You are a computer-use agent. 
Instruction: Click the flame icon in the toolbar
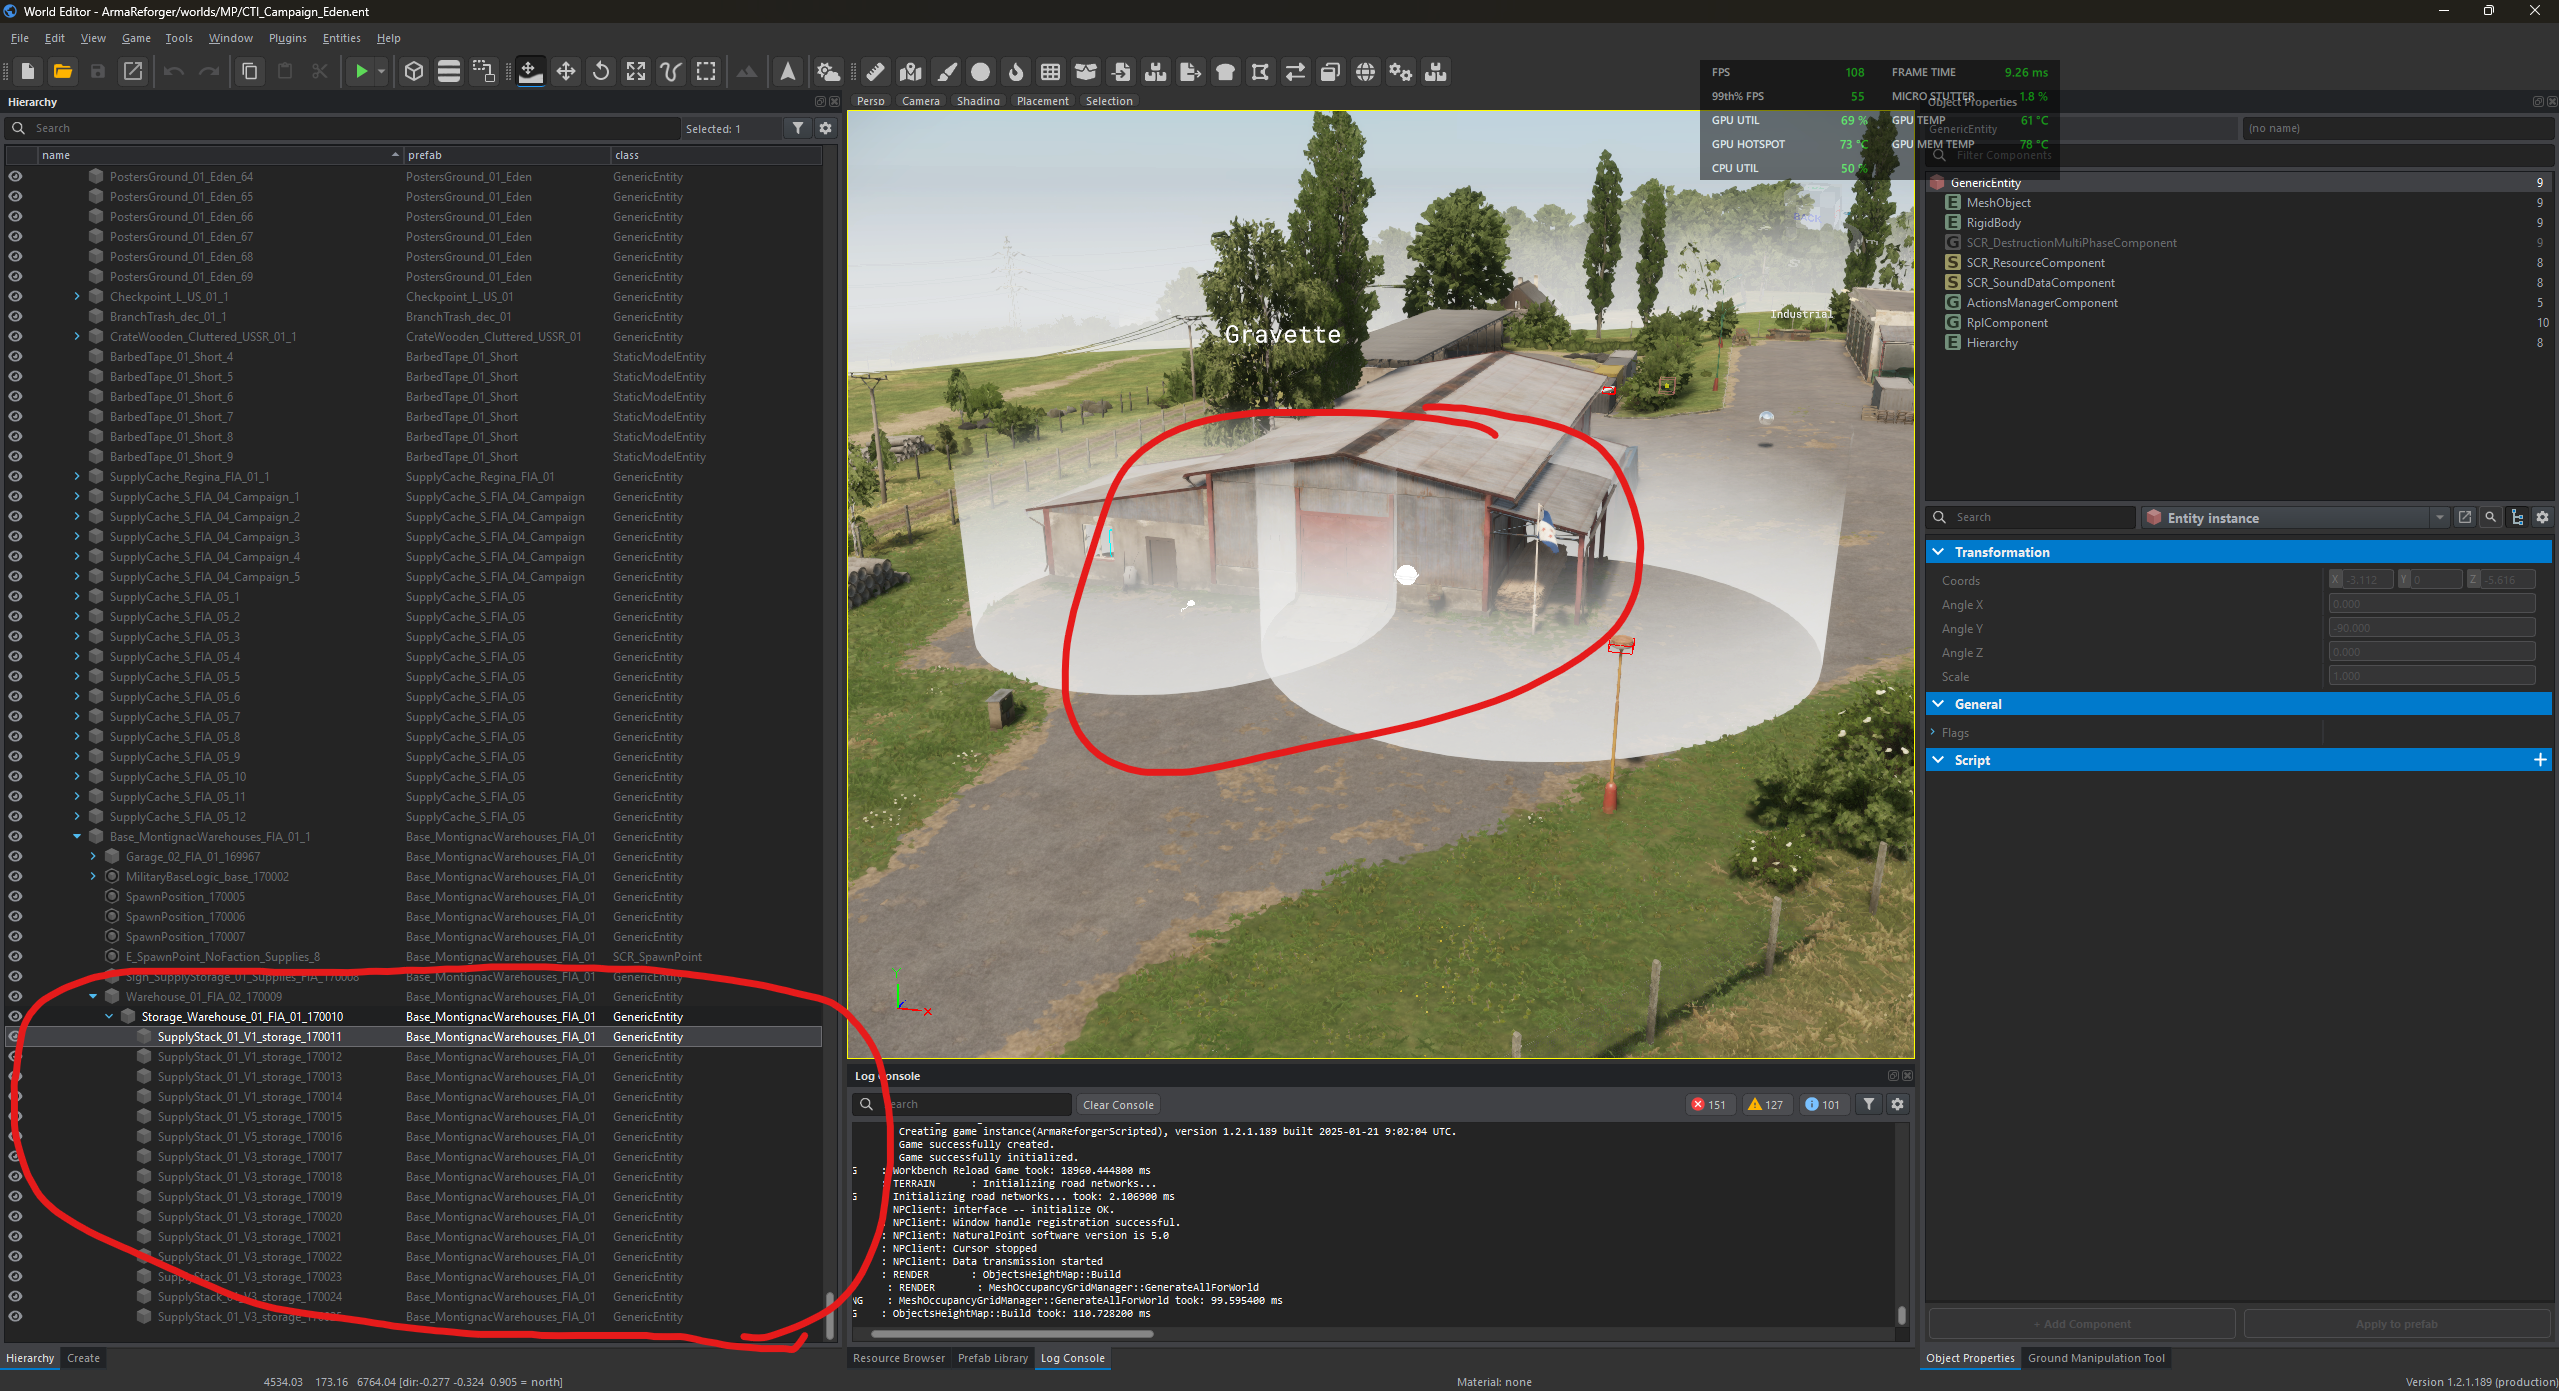click(1016, 71)
